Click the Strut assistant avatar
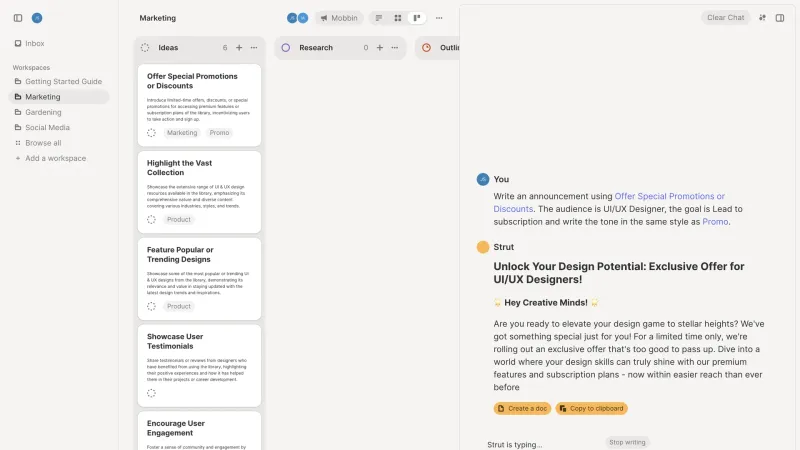Screen dimensions: 800x450 483,247
